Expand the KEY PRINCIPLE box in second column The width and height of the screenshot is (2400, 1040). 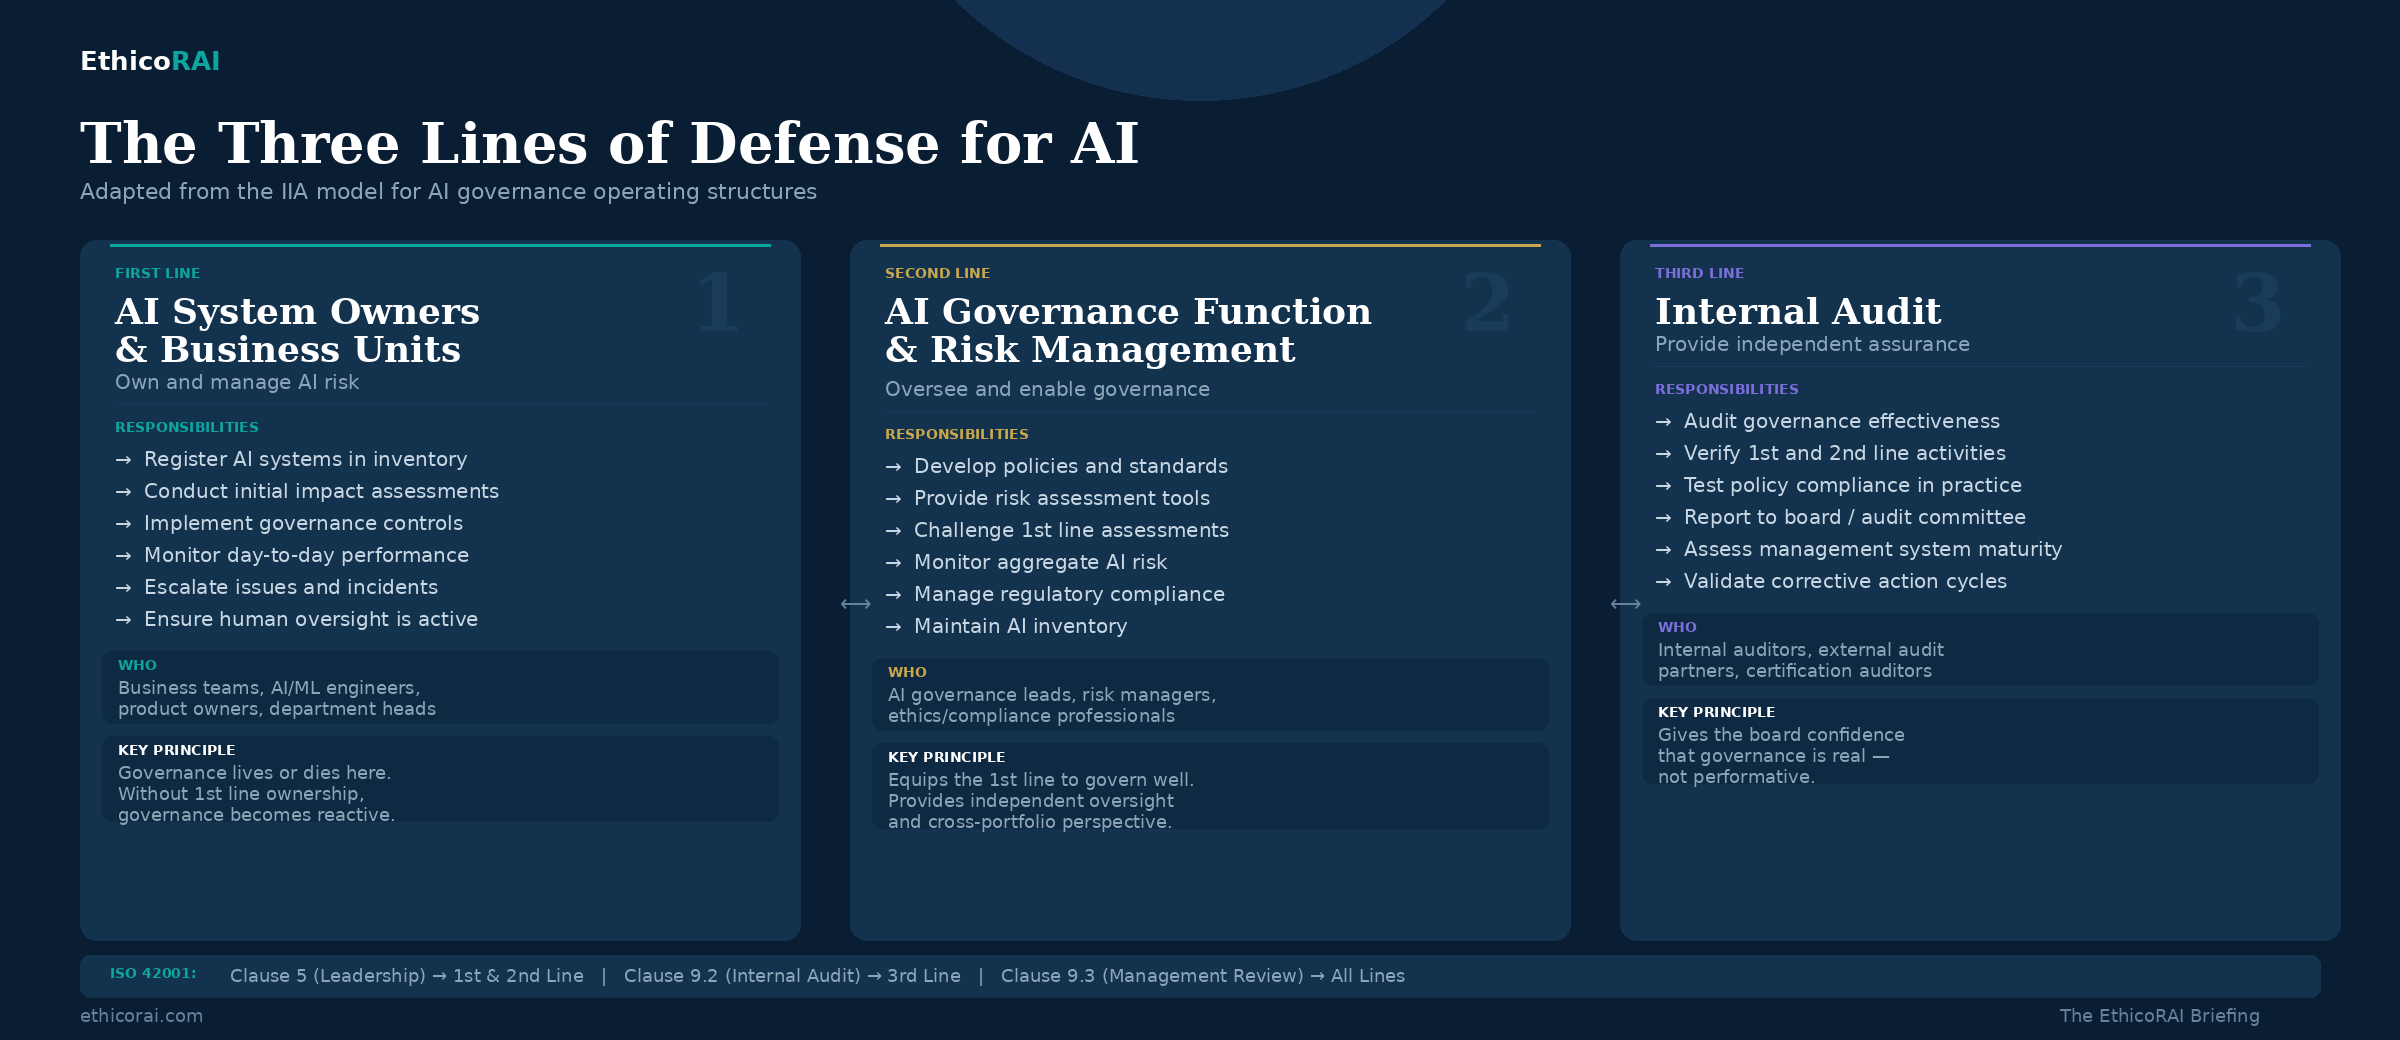(1210, 788)
